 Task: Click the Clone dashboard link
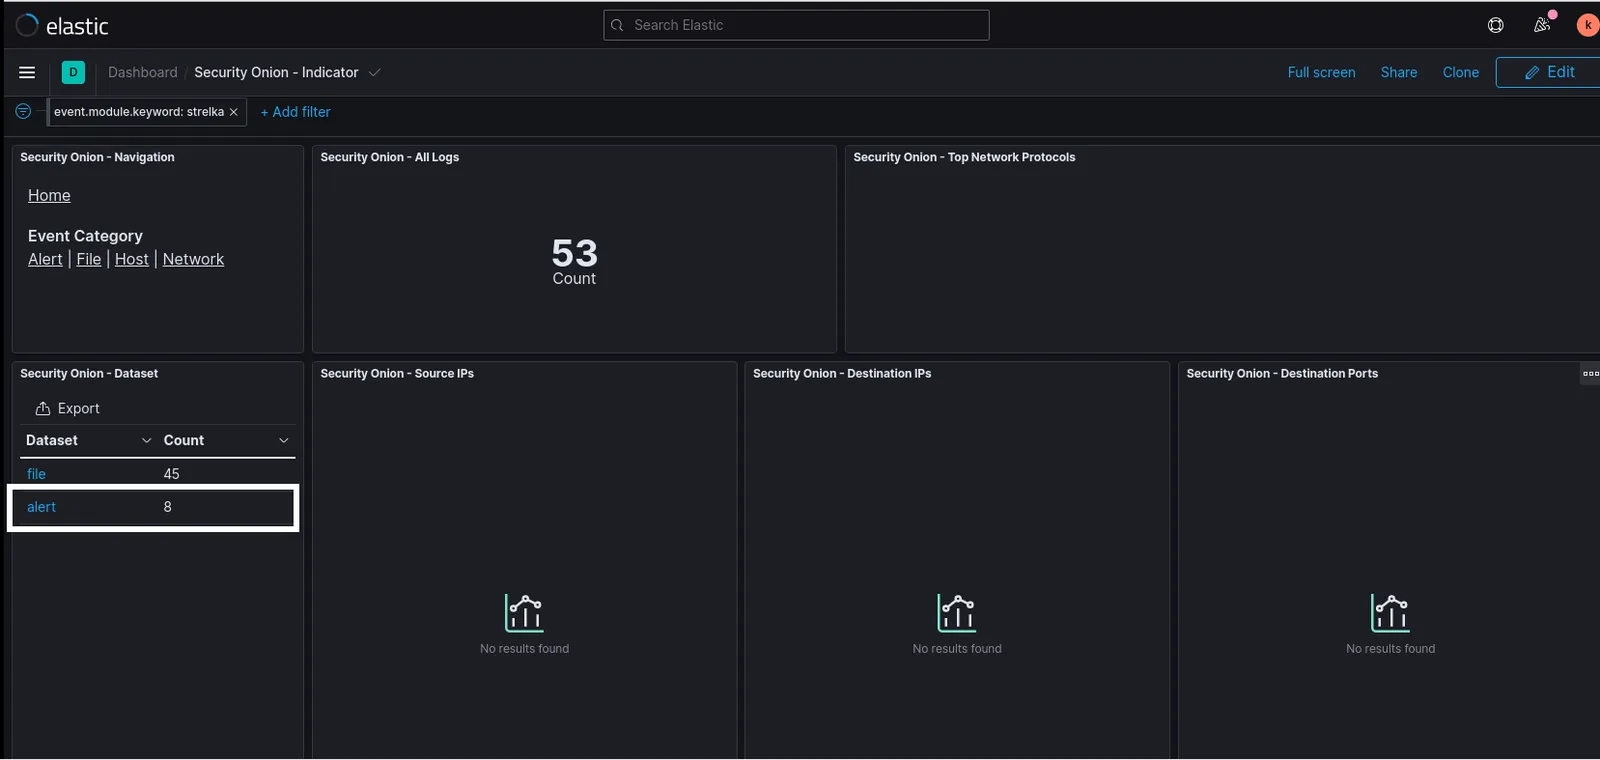click(x=1460, y=72)
